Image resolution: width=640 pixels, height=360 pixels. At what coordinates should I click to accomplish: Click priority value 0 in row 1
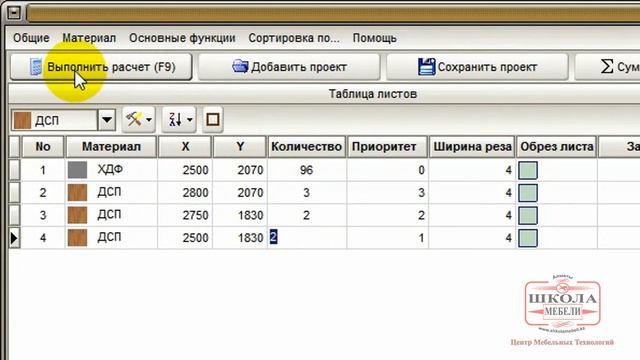[x=387, y=170]
